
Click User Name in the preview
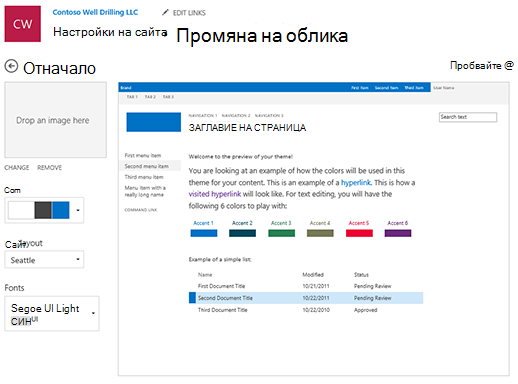coord(443,88)
